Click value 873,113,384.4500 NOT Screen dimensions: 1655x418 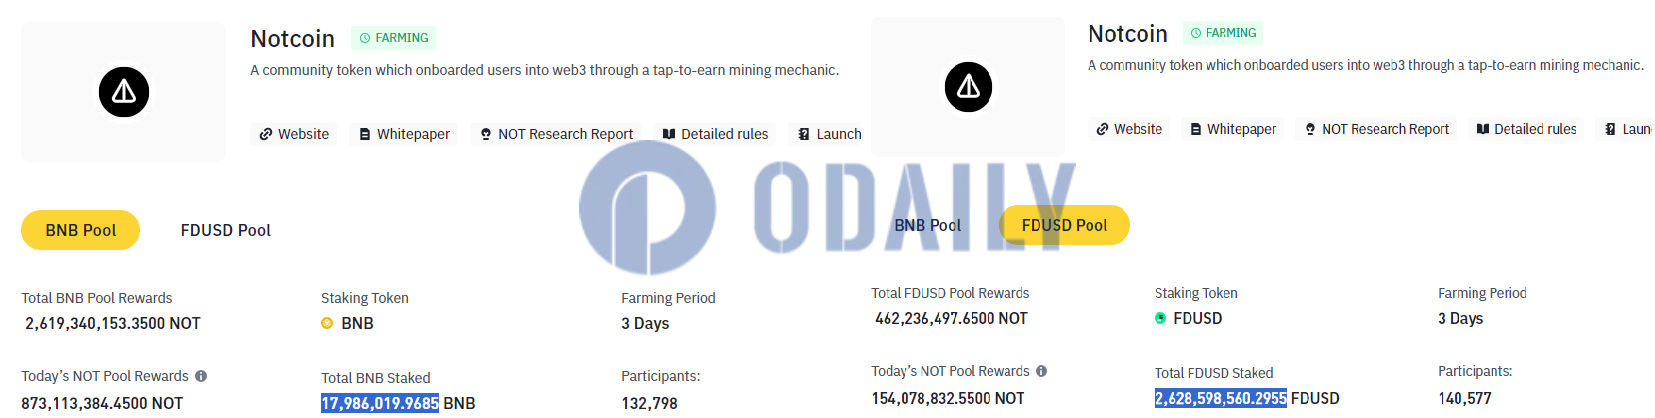[102, 403]
